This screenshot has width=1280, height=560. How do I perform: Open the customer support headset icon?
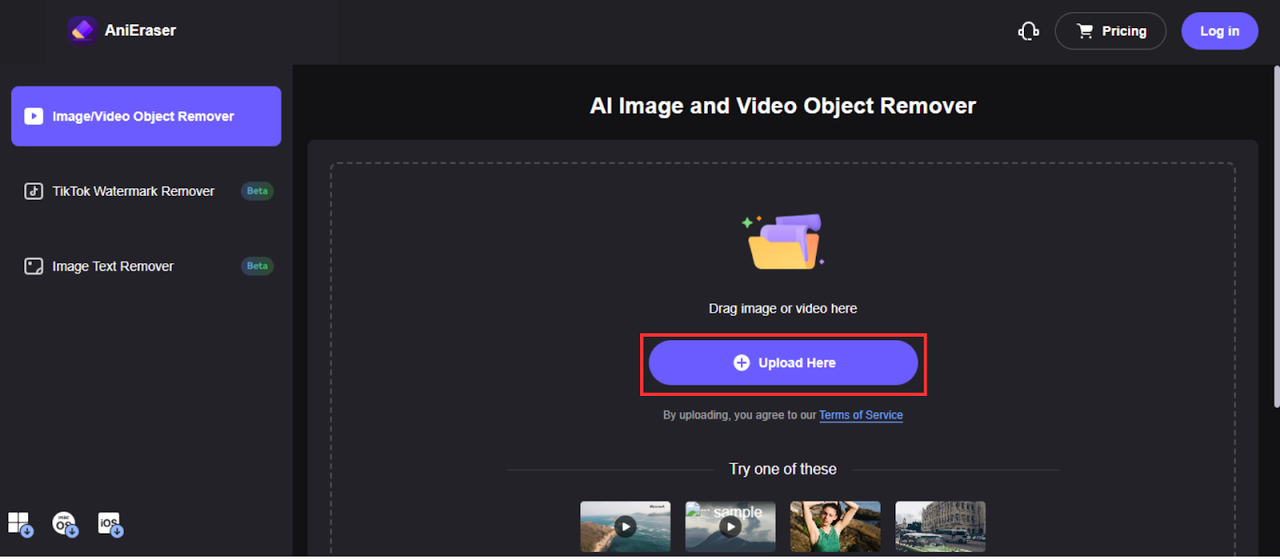click(1028, 31)
